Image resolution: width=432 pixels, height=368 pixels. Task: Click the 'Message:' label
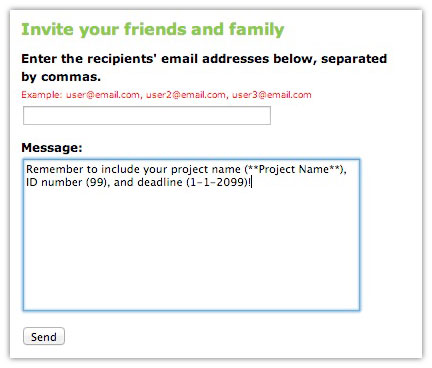click(52, 147)
